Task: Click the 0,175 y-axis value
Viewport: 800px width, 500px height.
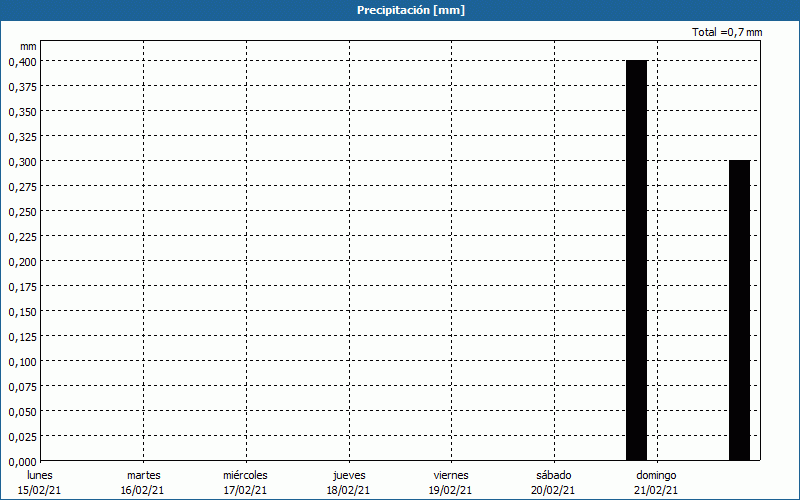Action: (22, 287)
